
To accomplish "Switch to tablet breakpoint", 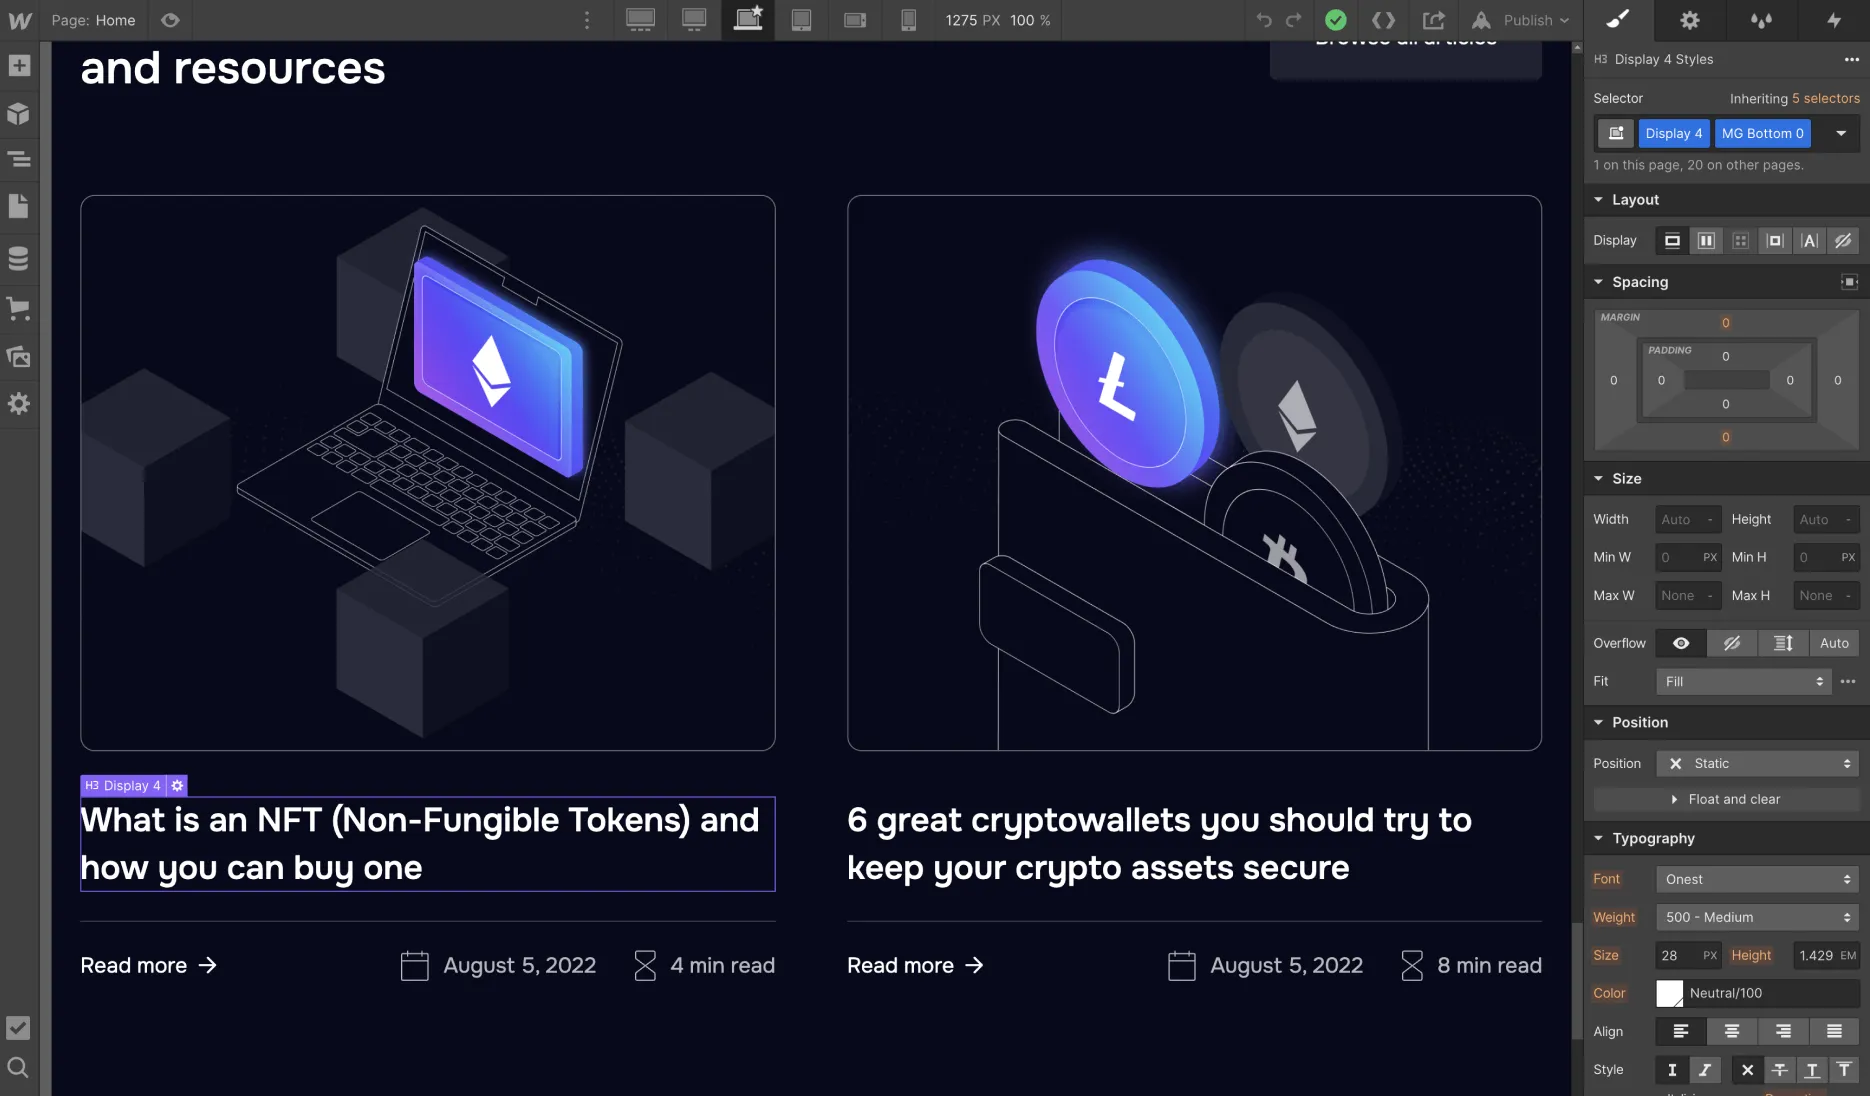I will point(801,20).
